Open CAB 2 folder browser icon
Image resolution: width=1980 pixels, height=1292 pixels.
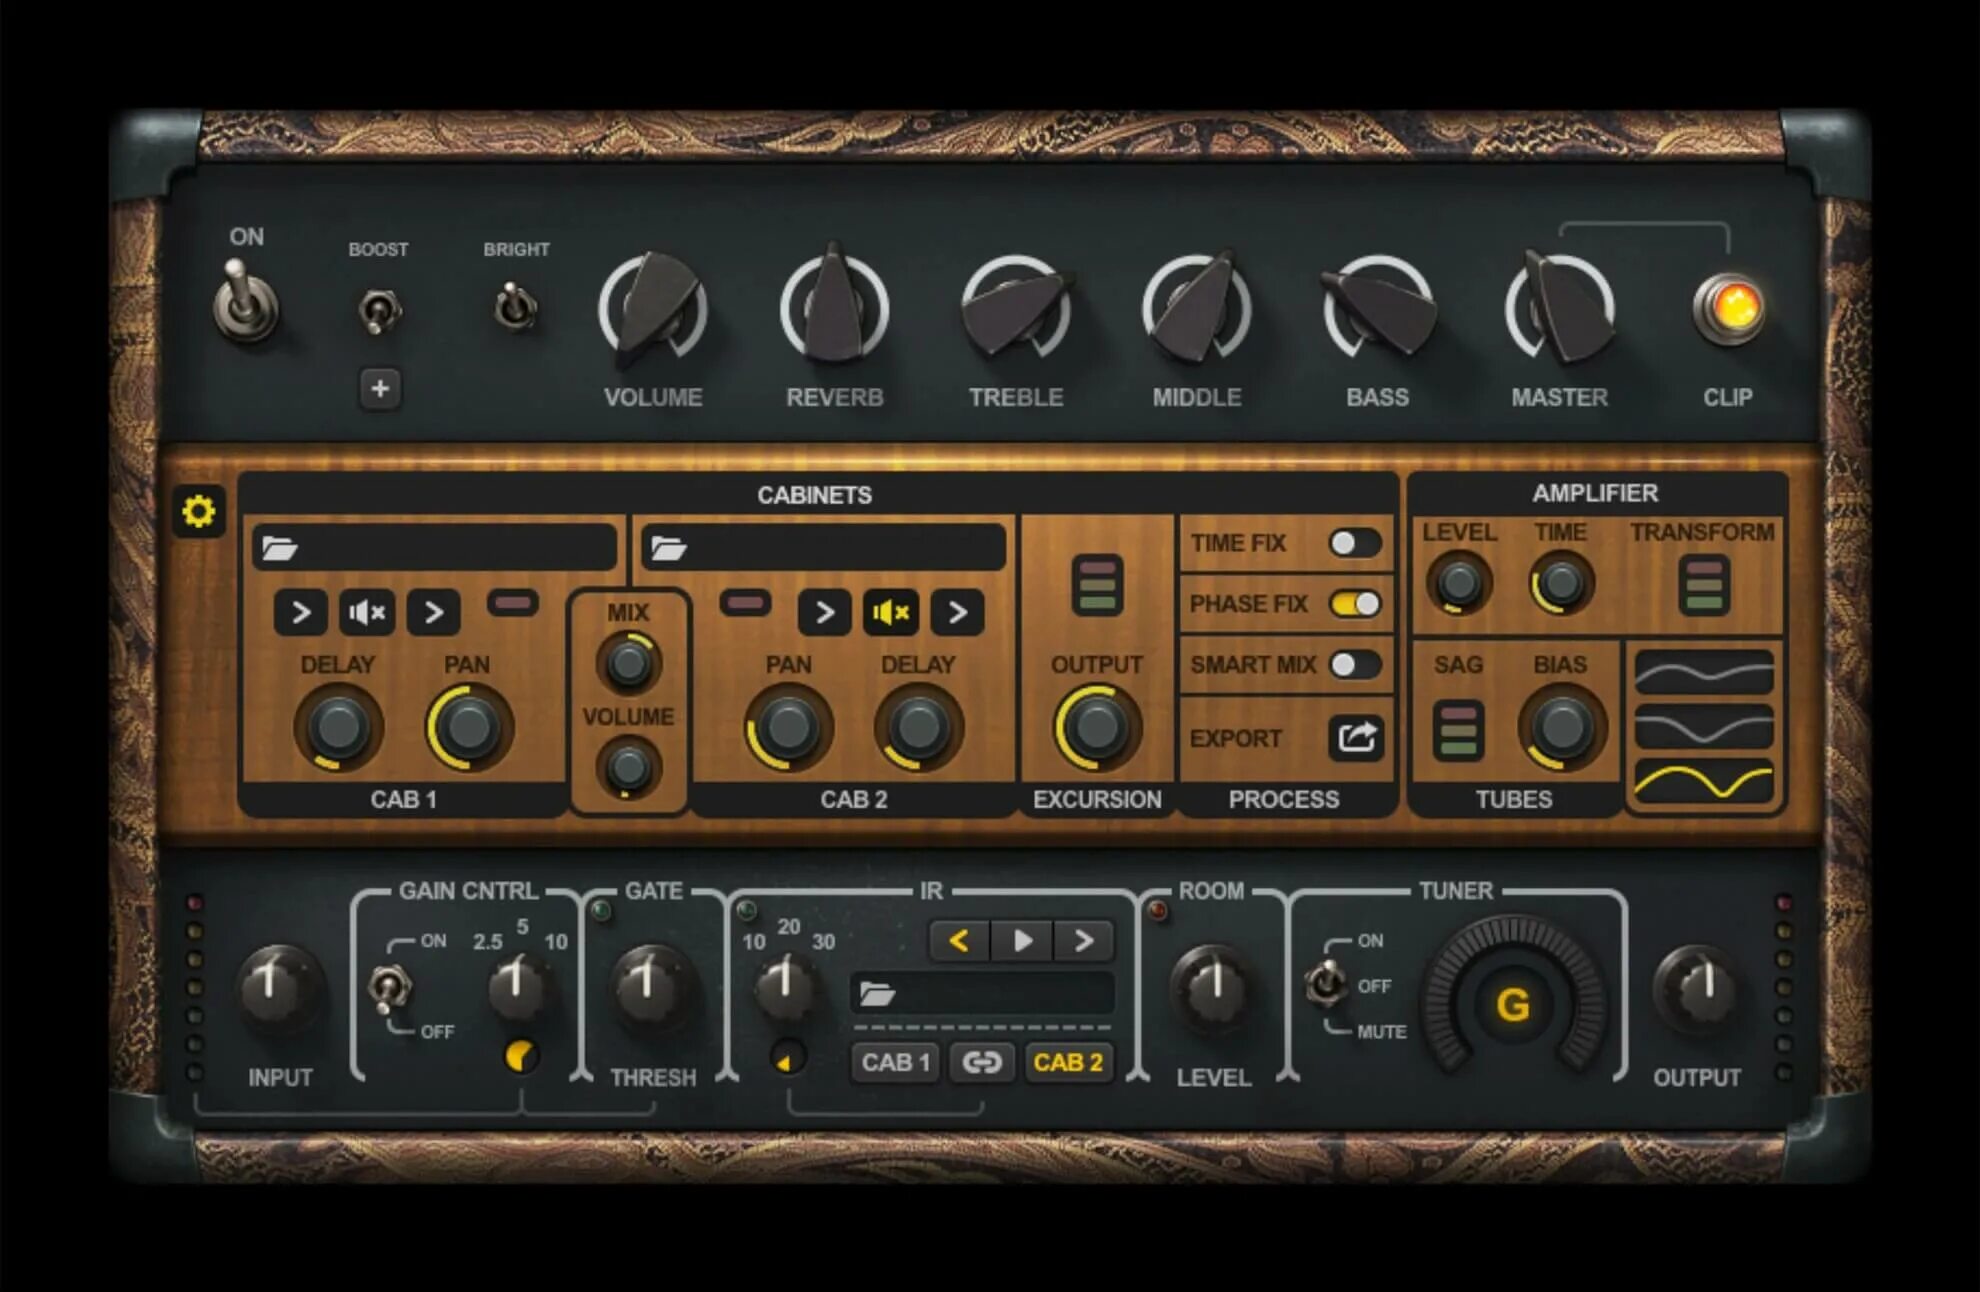(x=668, y=548)
